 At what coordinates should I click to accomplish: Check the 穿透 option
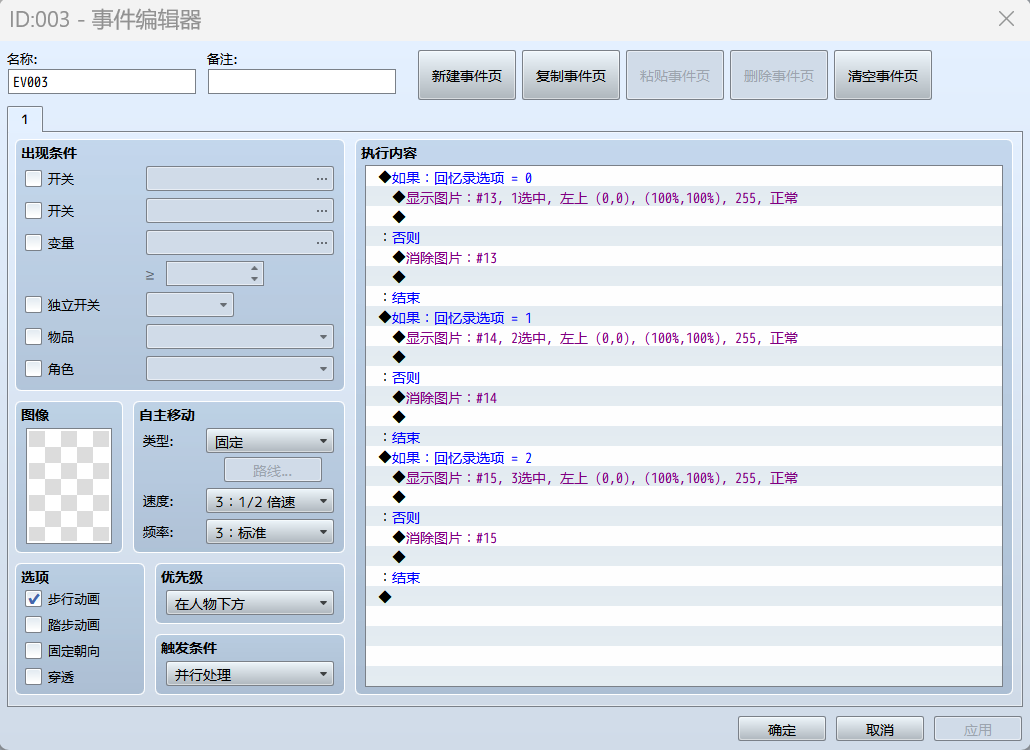pos(33,676)
